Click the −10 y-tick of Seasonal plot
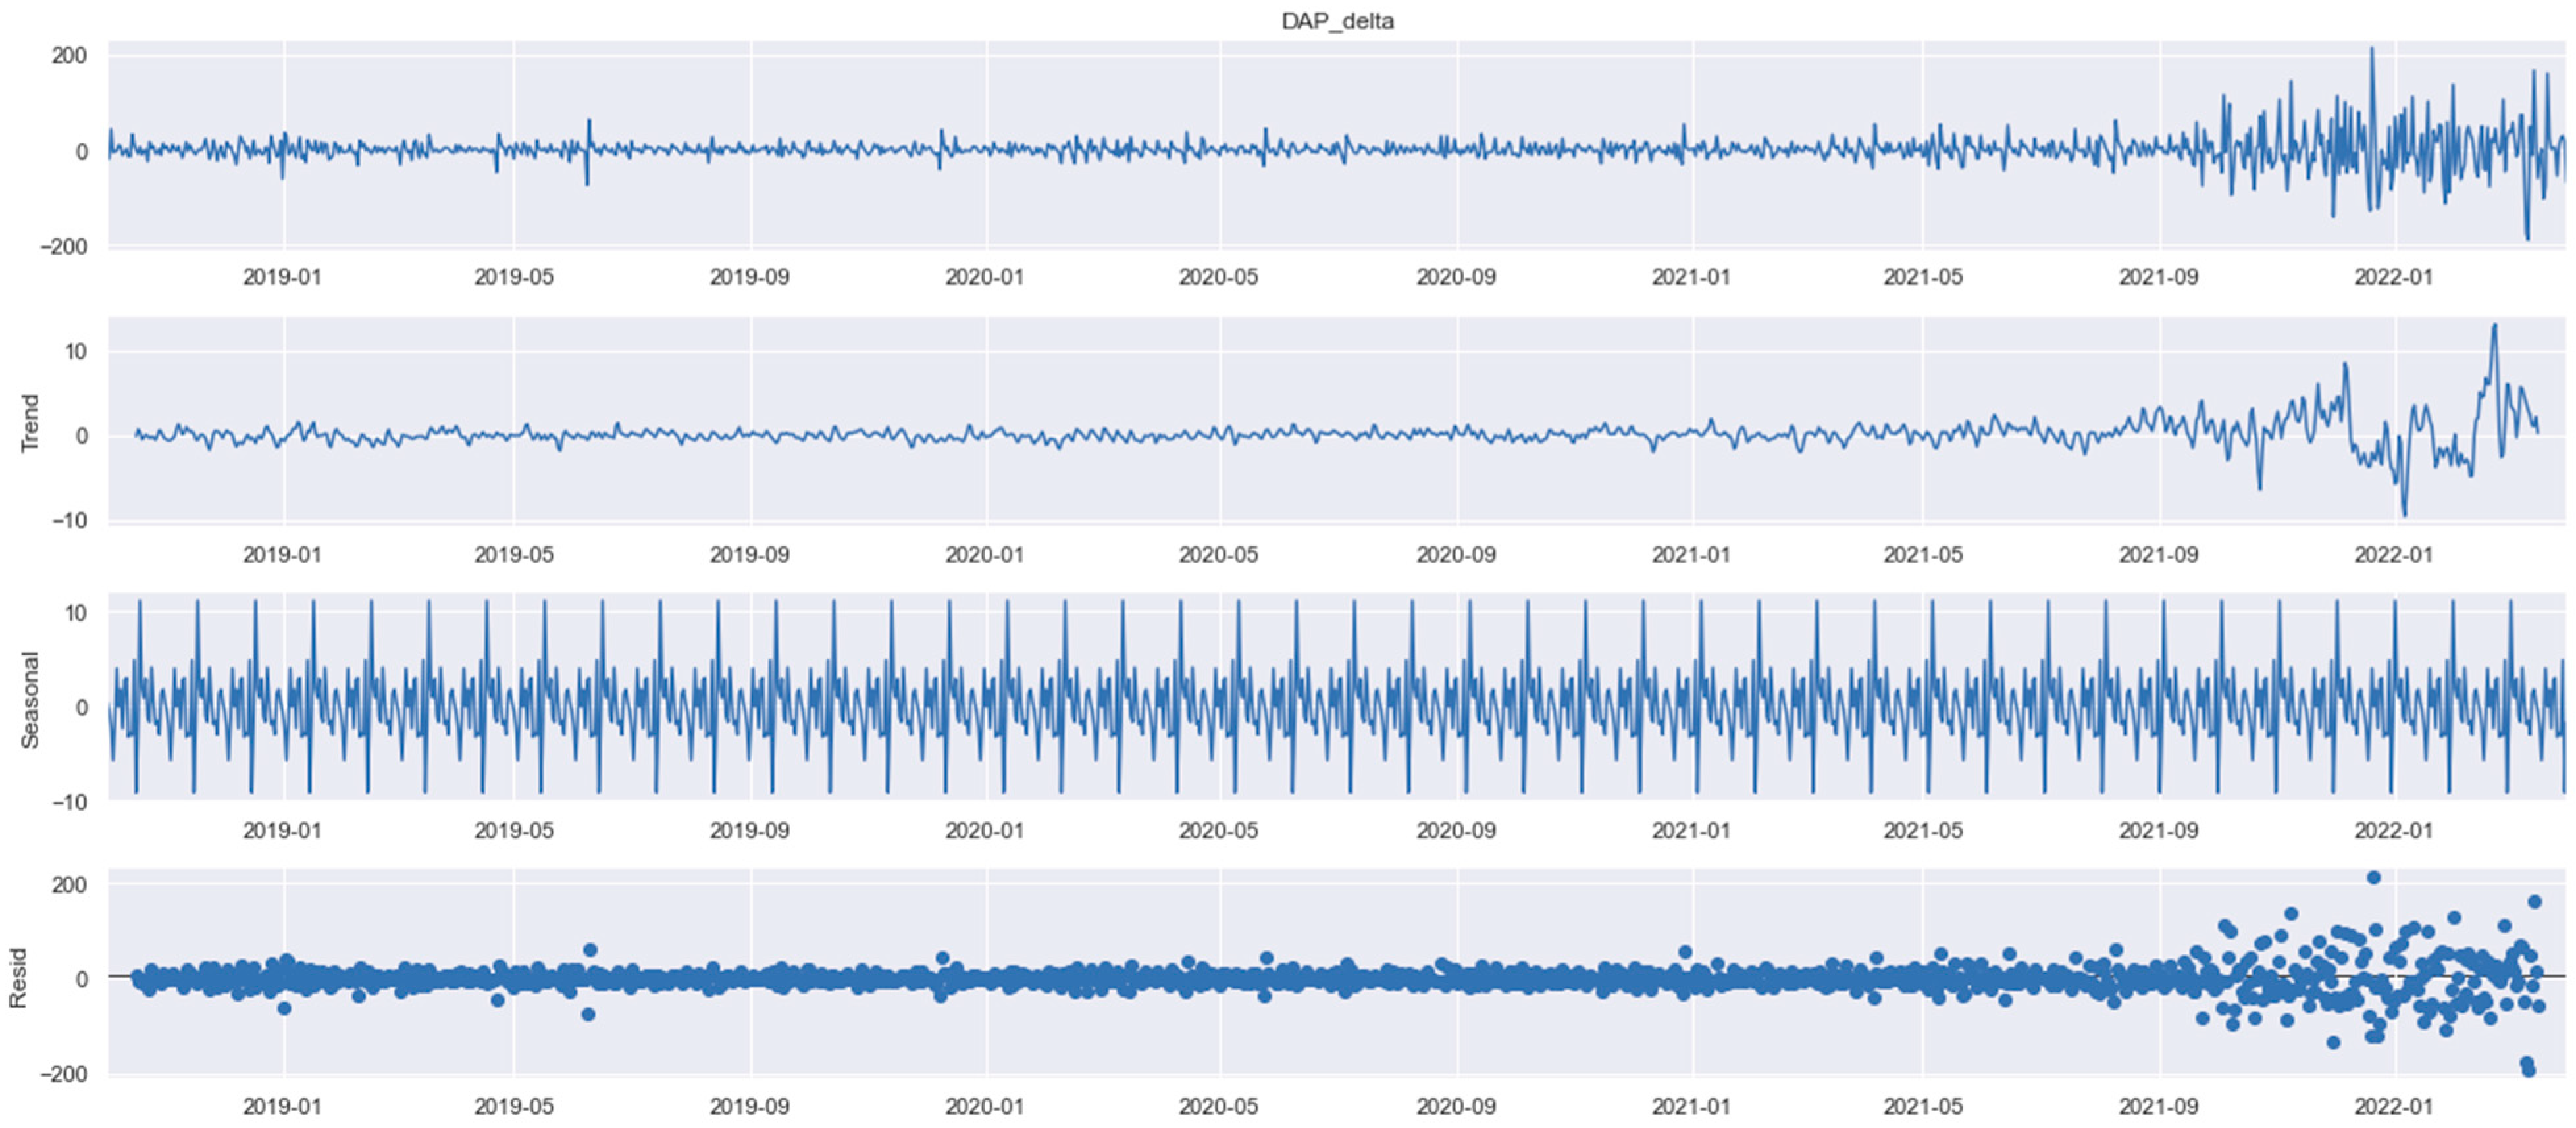The image size is (2576, 1128). [70, 803]
